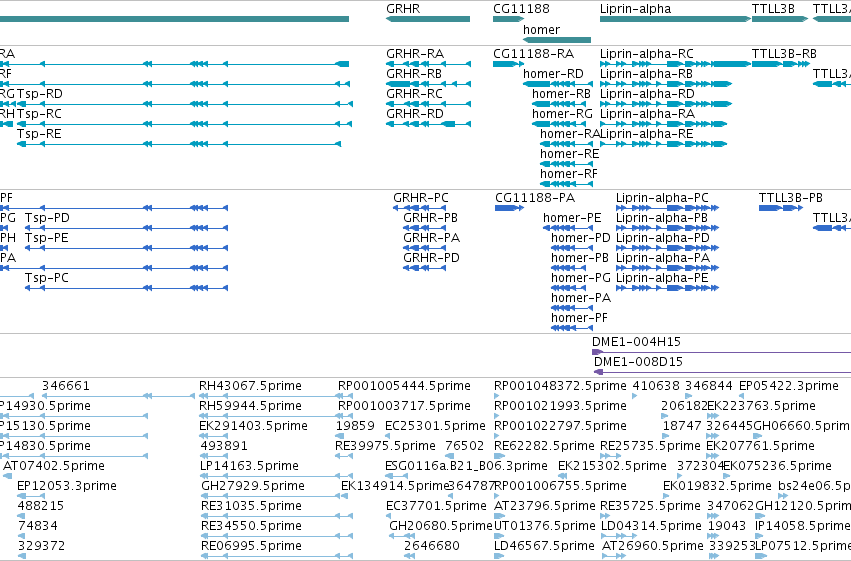Click the Tsp-RD transcript label
The height and width of the screenshot is (561, 851).
pyautogui.click(x=40, y=94)
